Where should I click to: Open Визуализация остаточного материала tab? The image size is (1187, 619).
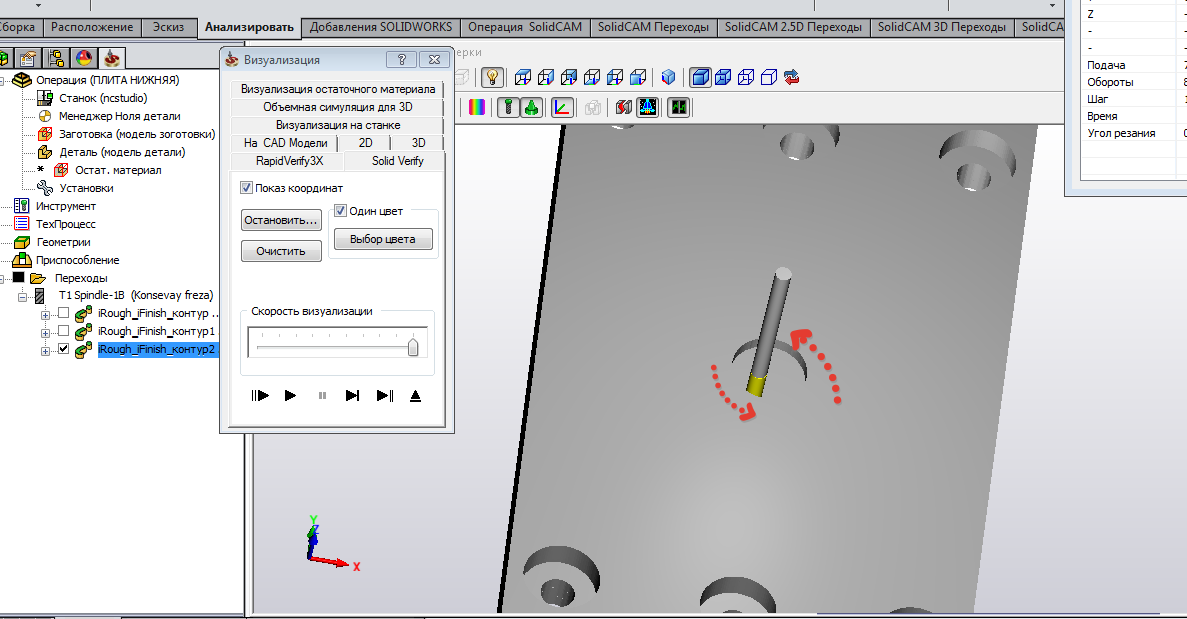pyautogui.click(x=338, y=89)
